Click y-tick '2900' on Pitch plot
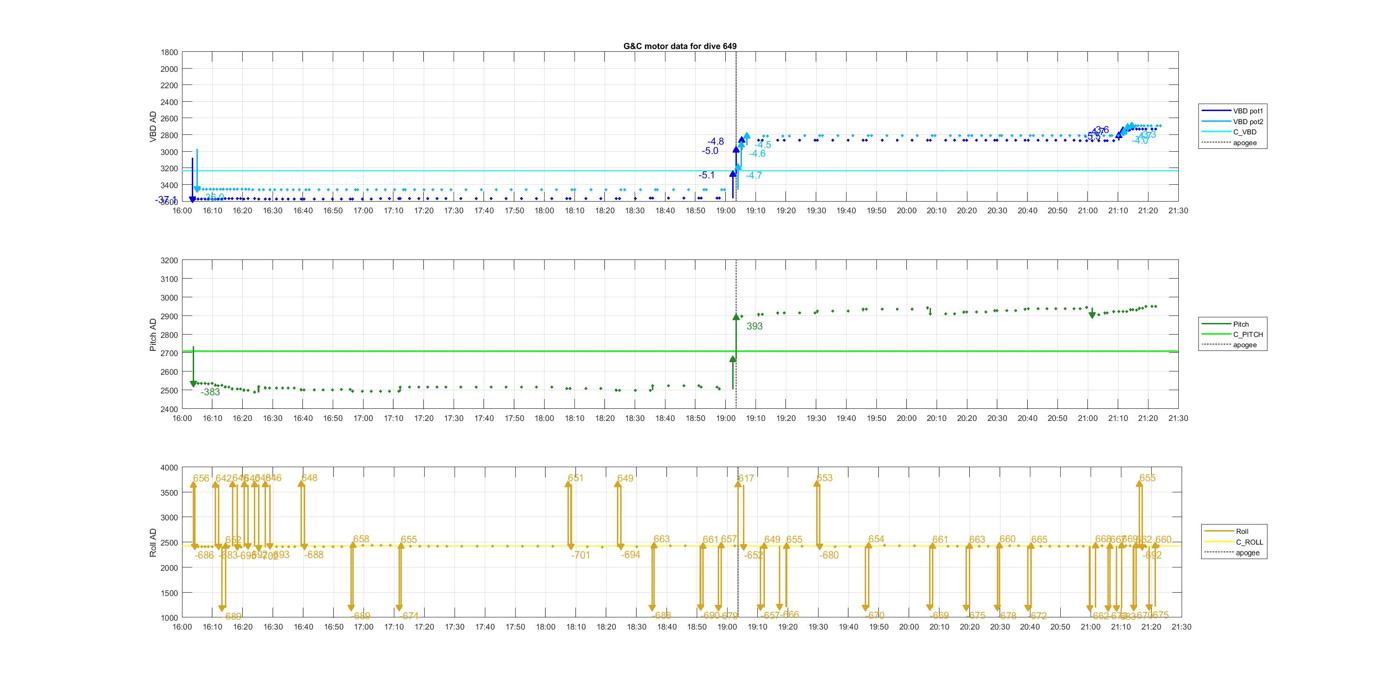 [x=168, y=316]
